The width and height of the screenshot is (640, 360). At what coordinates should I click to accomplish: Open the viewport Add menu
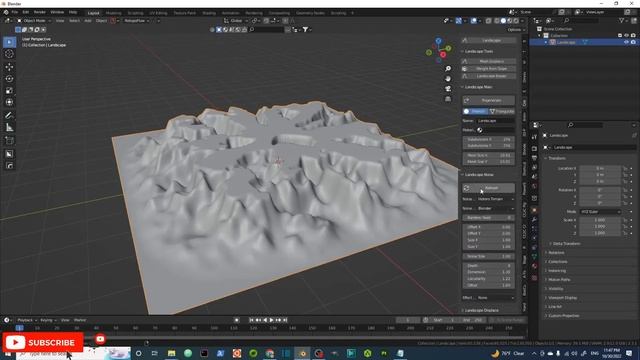click(x=88, y=20)
